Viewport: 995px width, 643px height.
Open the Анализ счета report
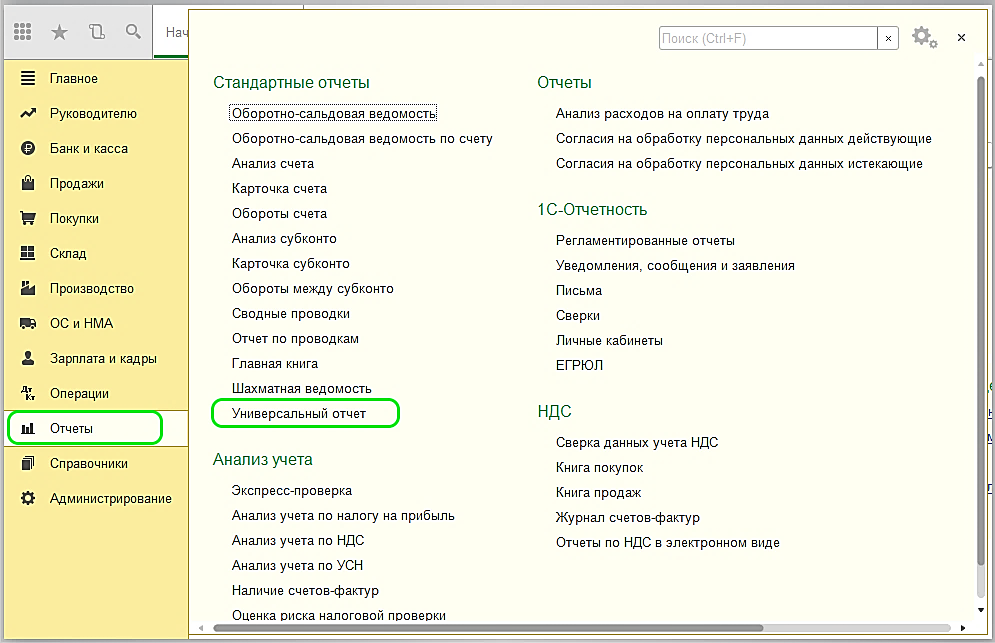tap(273, 164)
